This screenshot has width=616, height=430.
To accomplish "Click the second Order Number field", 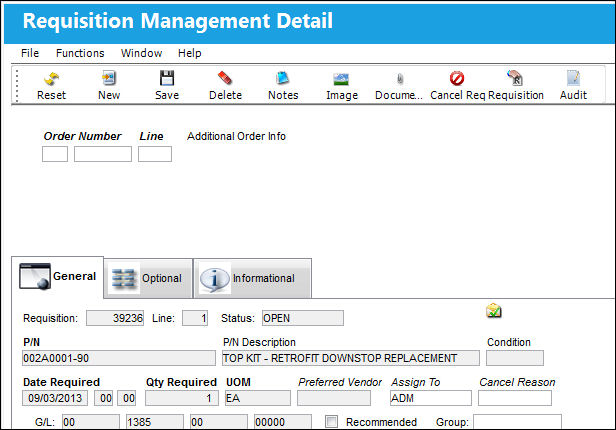I will click(x=103, y=154).
